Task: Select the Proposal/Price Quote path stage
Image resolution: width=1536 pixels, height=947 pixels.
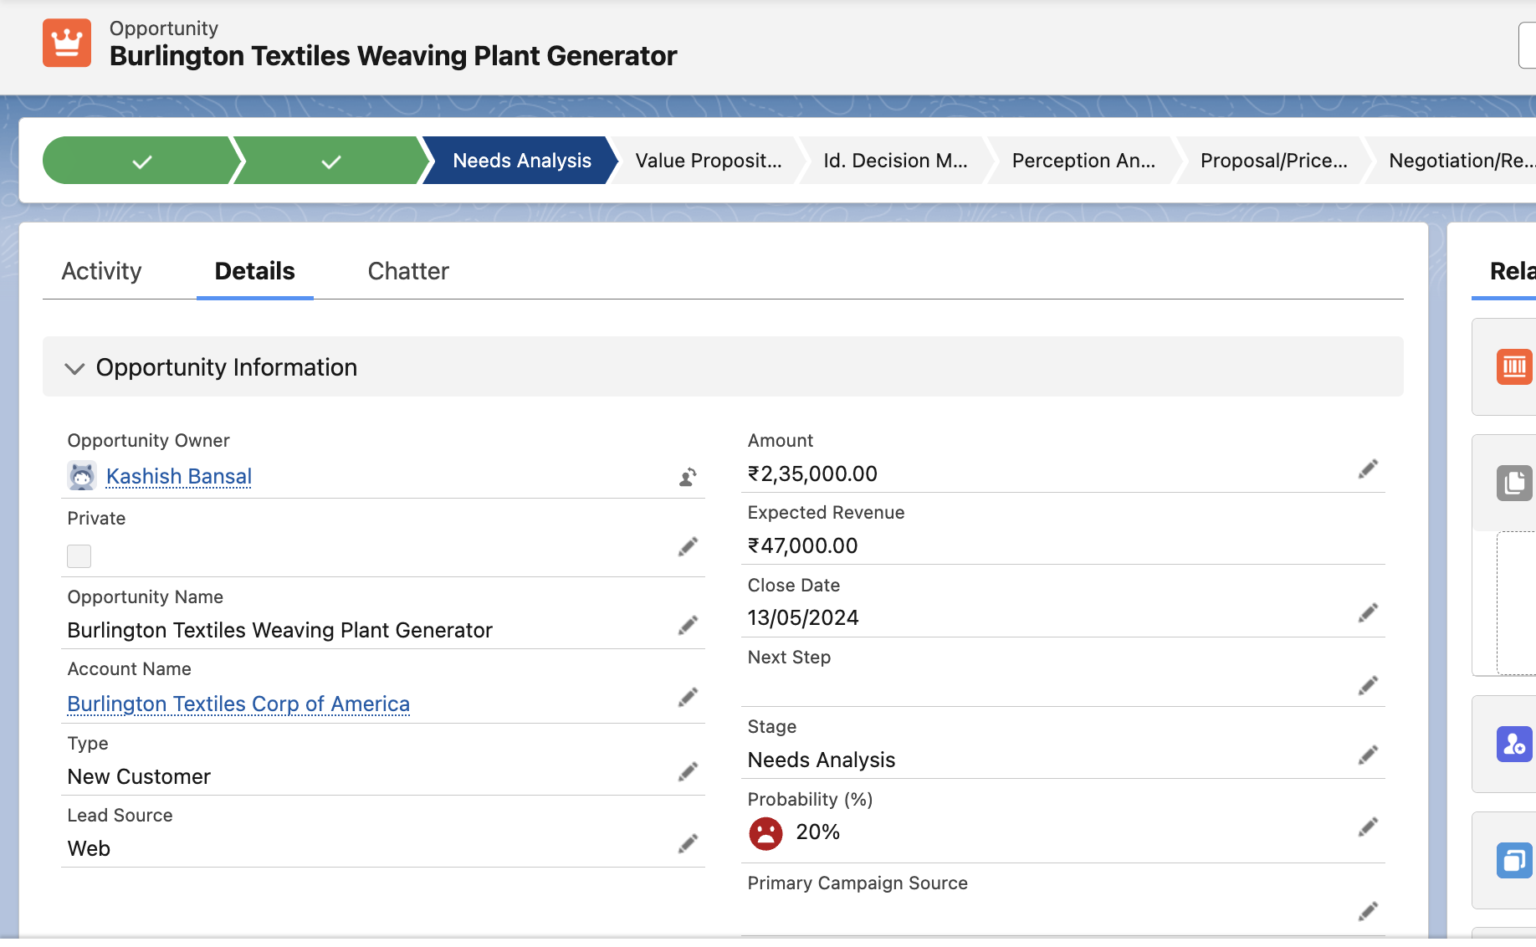Action: (x=1273, y=161)
